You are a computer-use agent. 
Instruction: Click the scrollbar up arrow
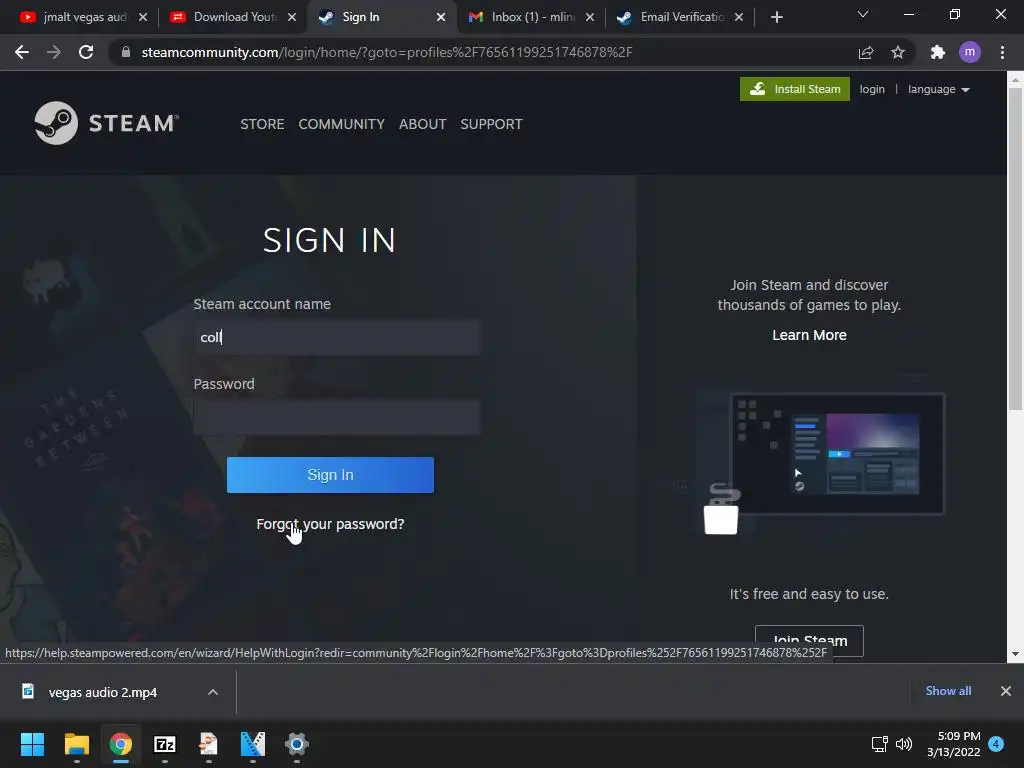1015,78
